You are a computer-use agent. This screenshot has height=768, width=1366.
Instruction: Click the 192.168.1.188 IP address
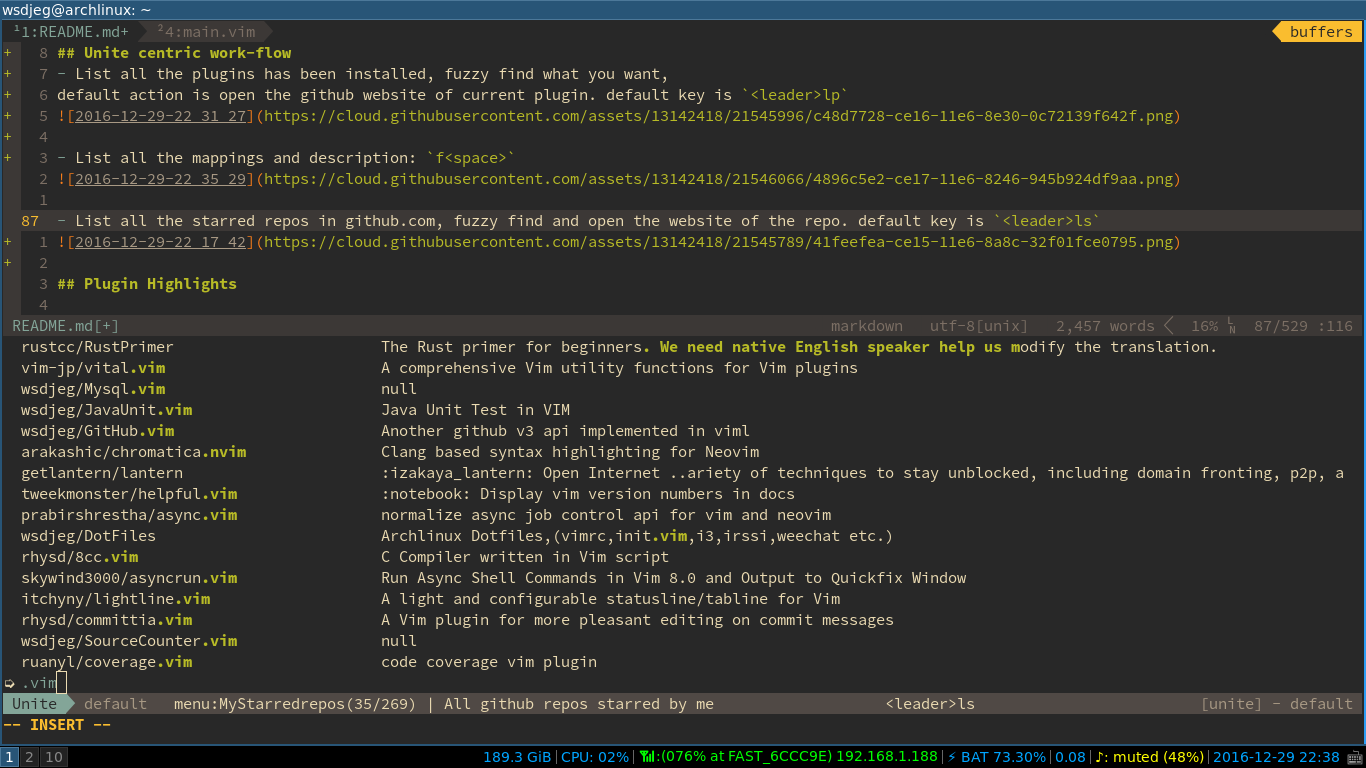(x=887, y=757)
